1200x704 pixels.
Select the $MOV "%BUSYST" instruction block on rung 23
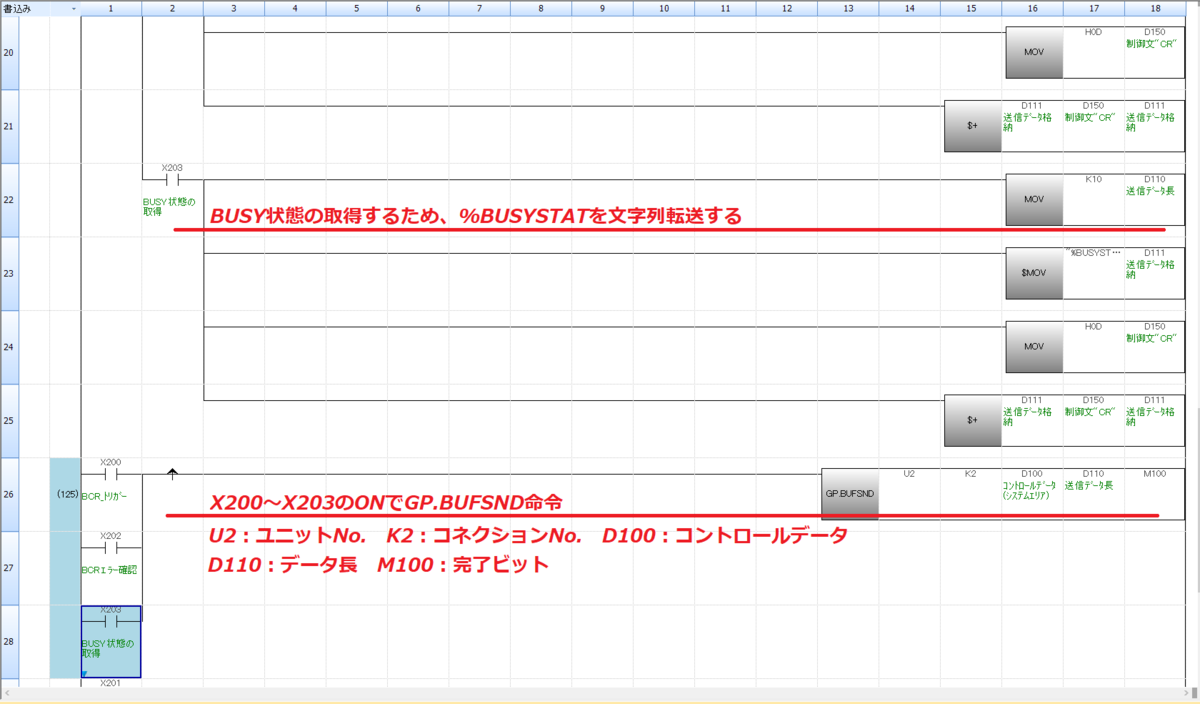point(1033,272)
